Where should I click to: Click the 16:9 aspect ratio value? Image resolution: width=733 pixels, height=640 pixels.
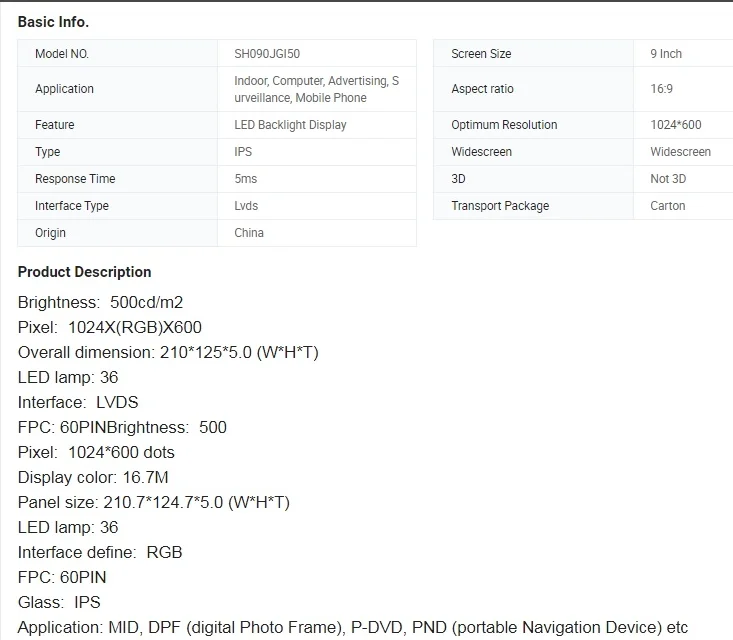tap(661, 89)
